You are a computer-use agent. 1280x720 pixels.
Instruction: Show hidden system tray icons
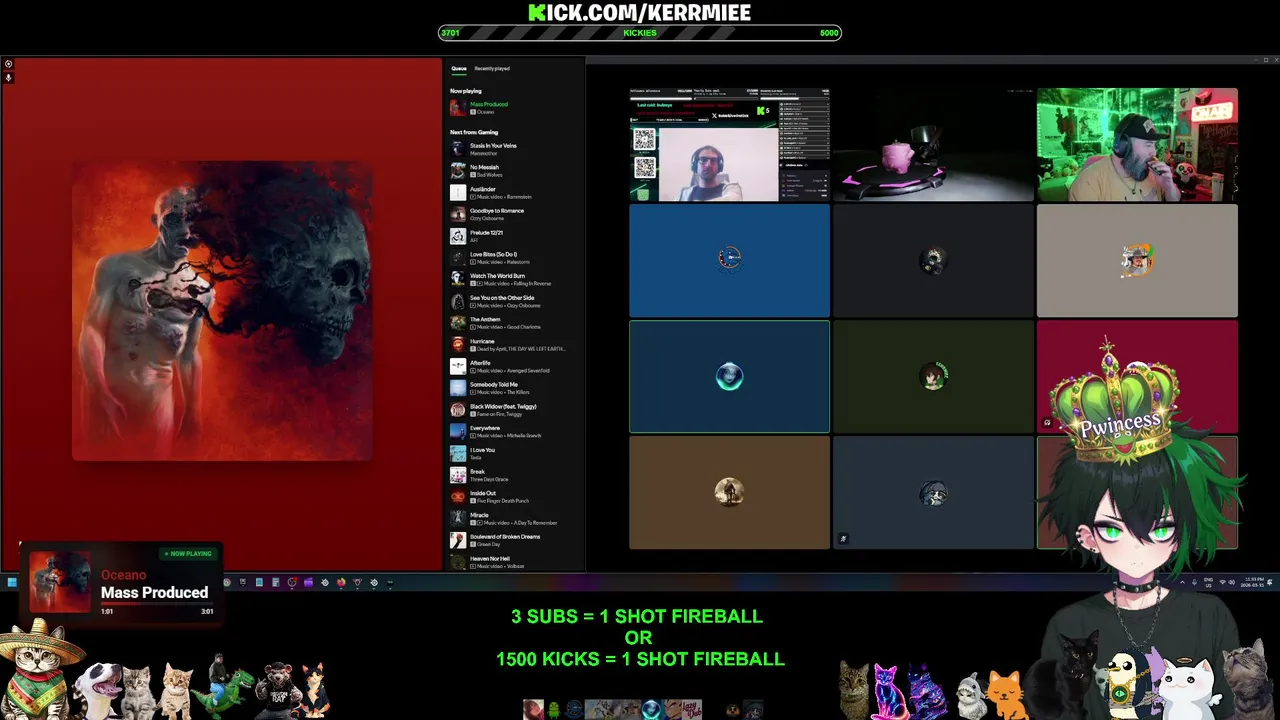[x=1182, y=582]
